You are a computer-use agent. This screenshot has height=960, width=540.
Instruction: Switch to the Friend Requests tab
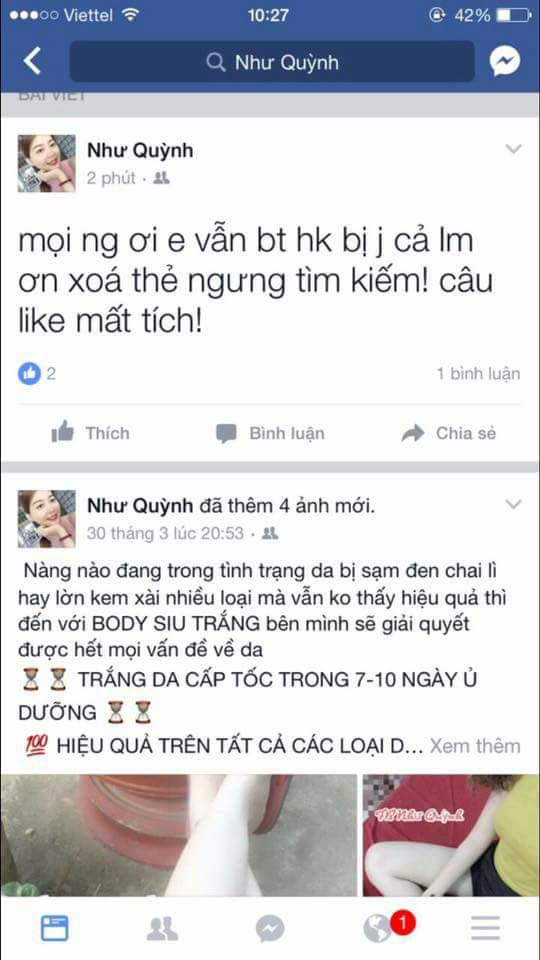pos(162,929)
